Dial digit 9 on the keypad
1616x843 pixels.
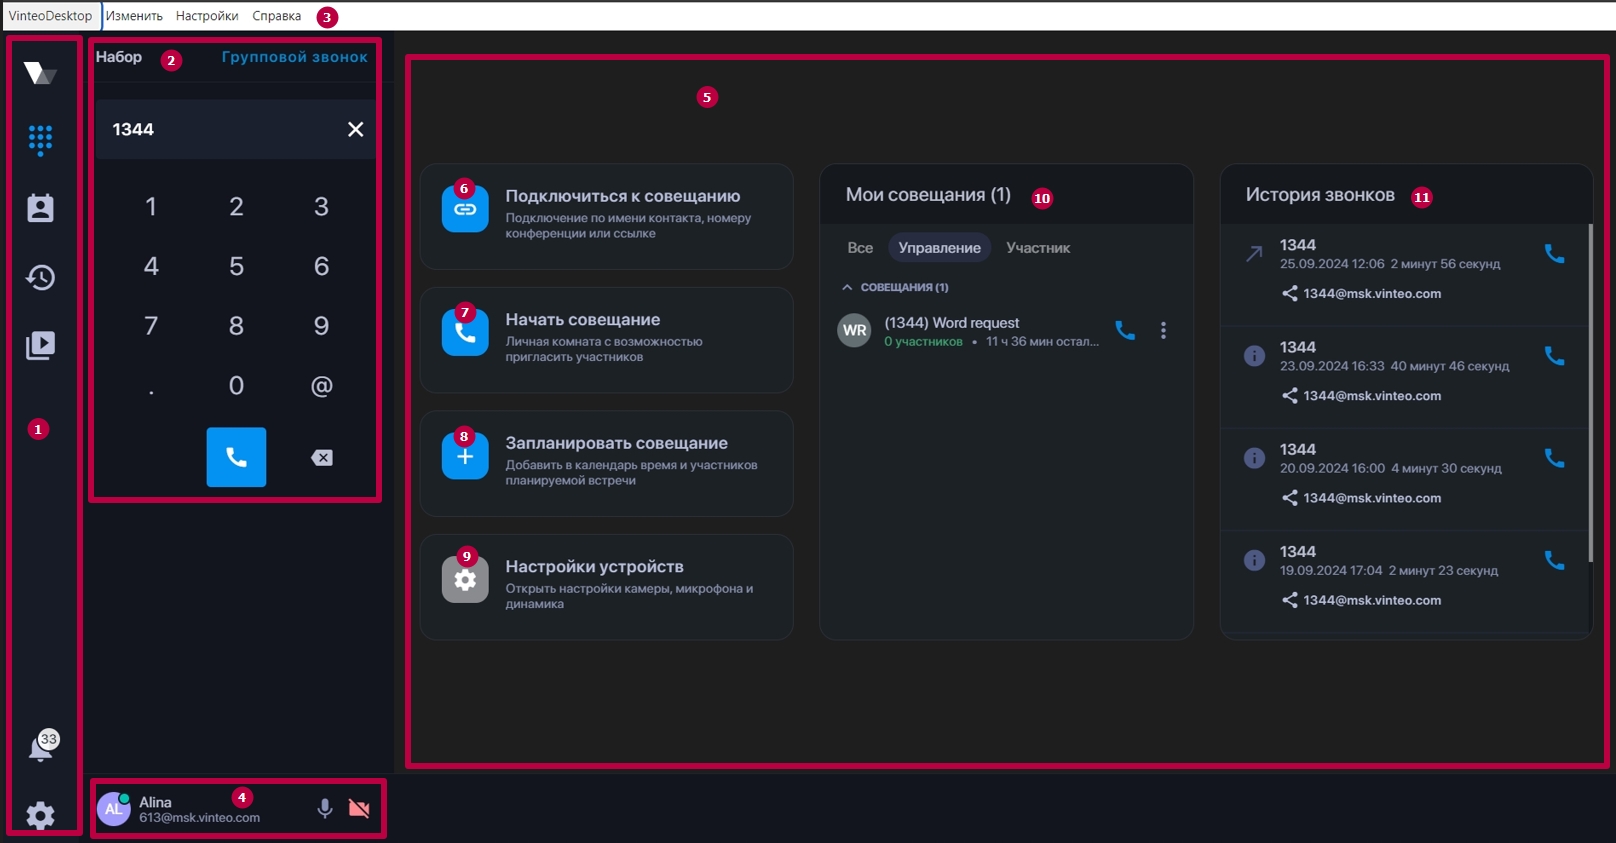pyautogui.click(x=321, y=326)
